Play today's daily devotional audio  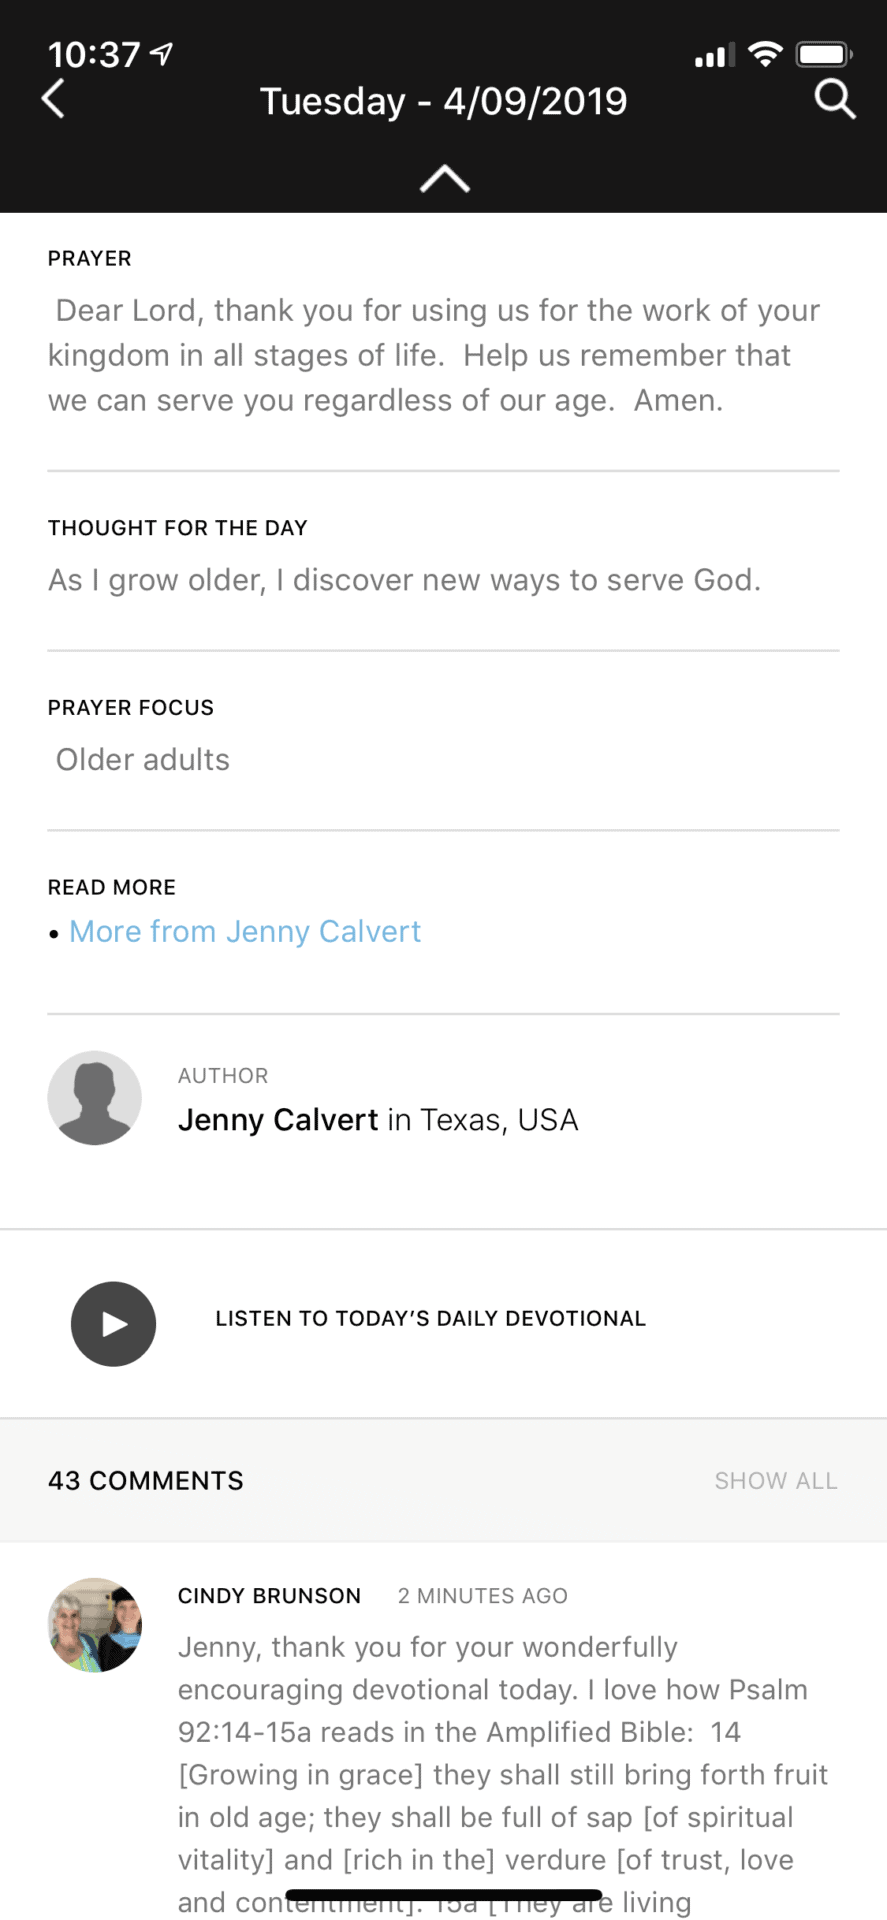pos(113,1324)
